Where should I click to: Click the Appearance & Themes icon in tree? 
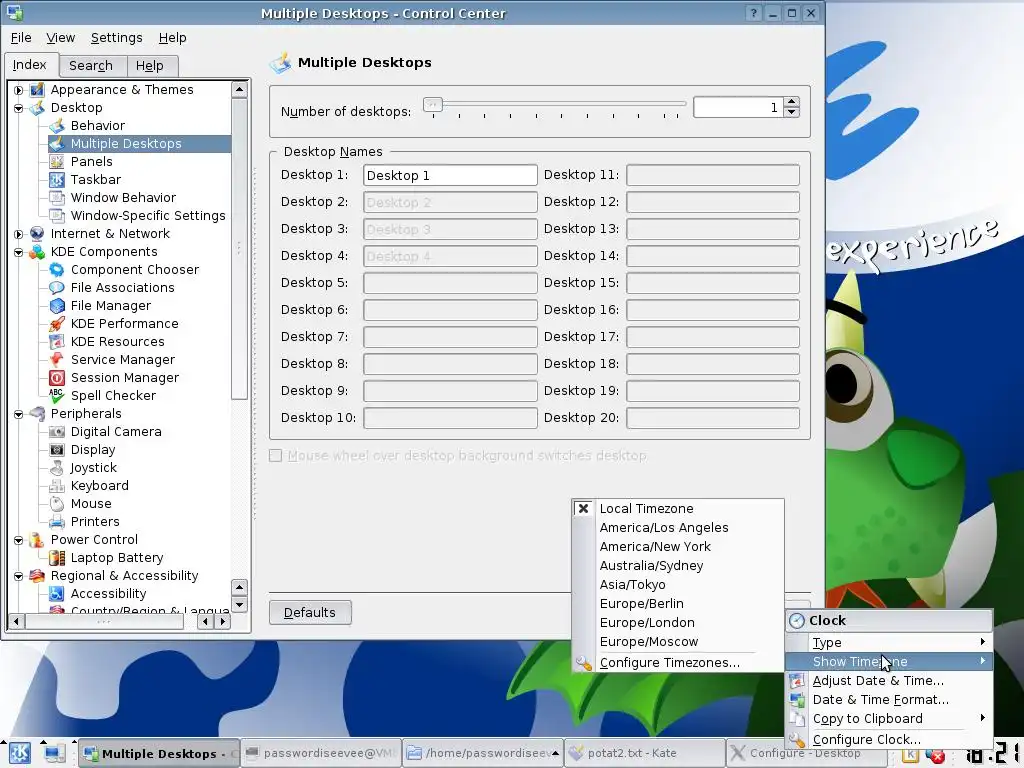pos(37,89)
